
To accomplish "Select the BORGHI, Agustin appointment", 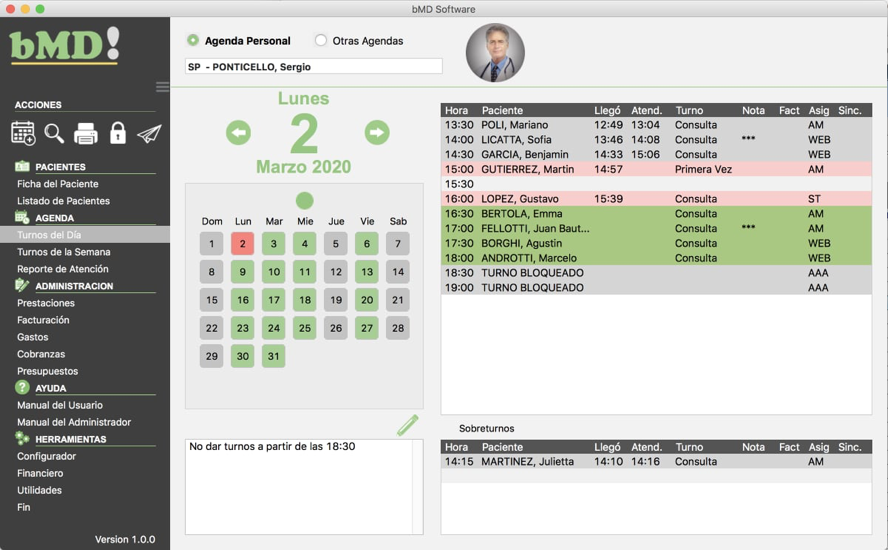I will pyautogui.click(x=656, y=243).
